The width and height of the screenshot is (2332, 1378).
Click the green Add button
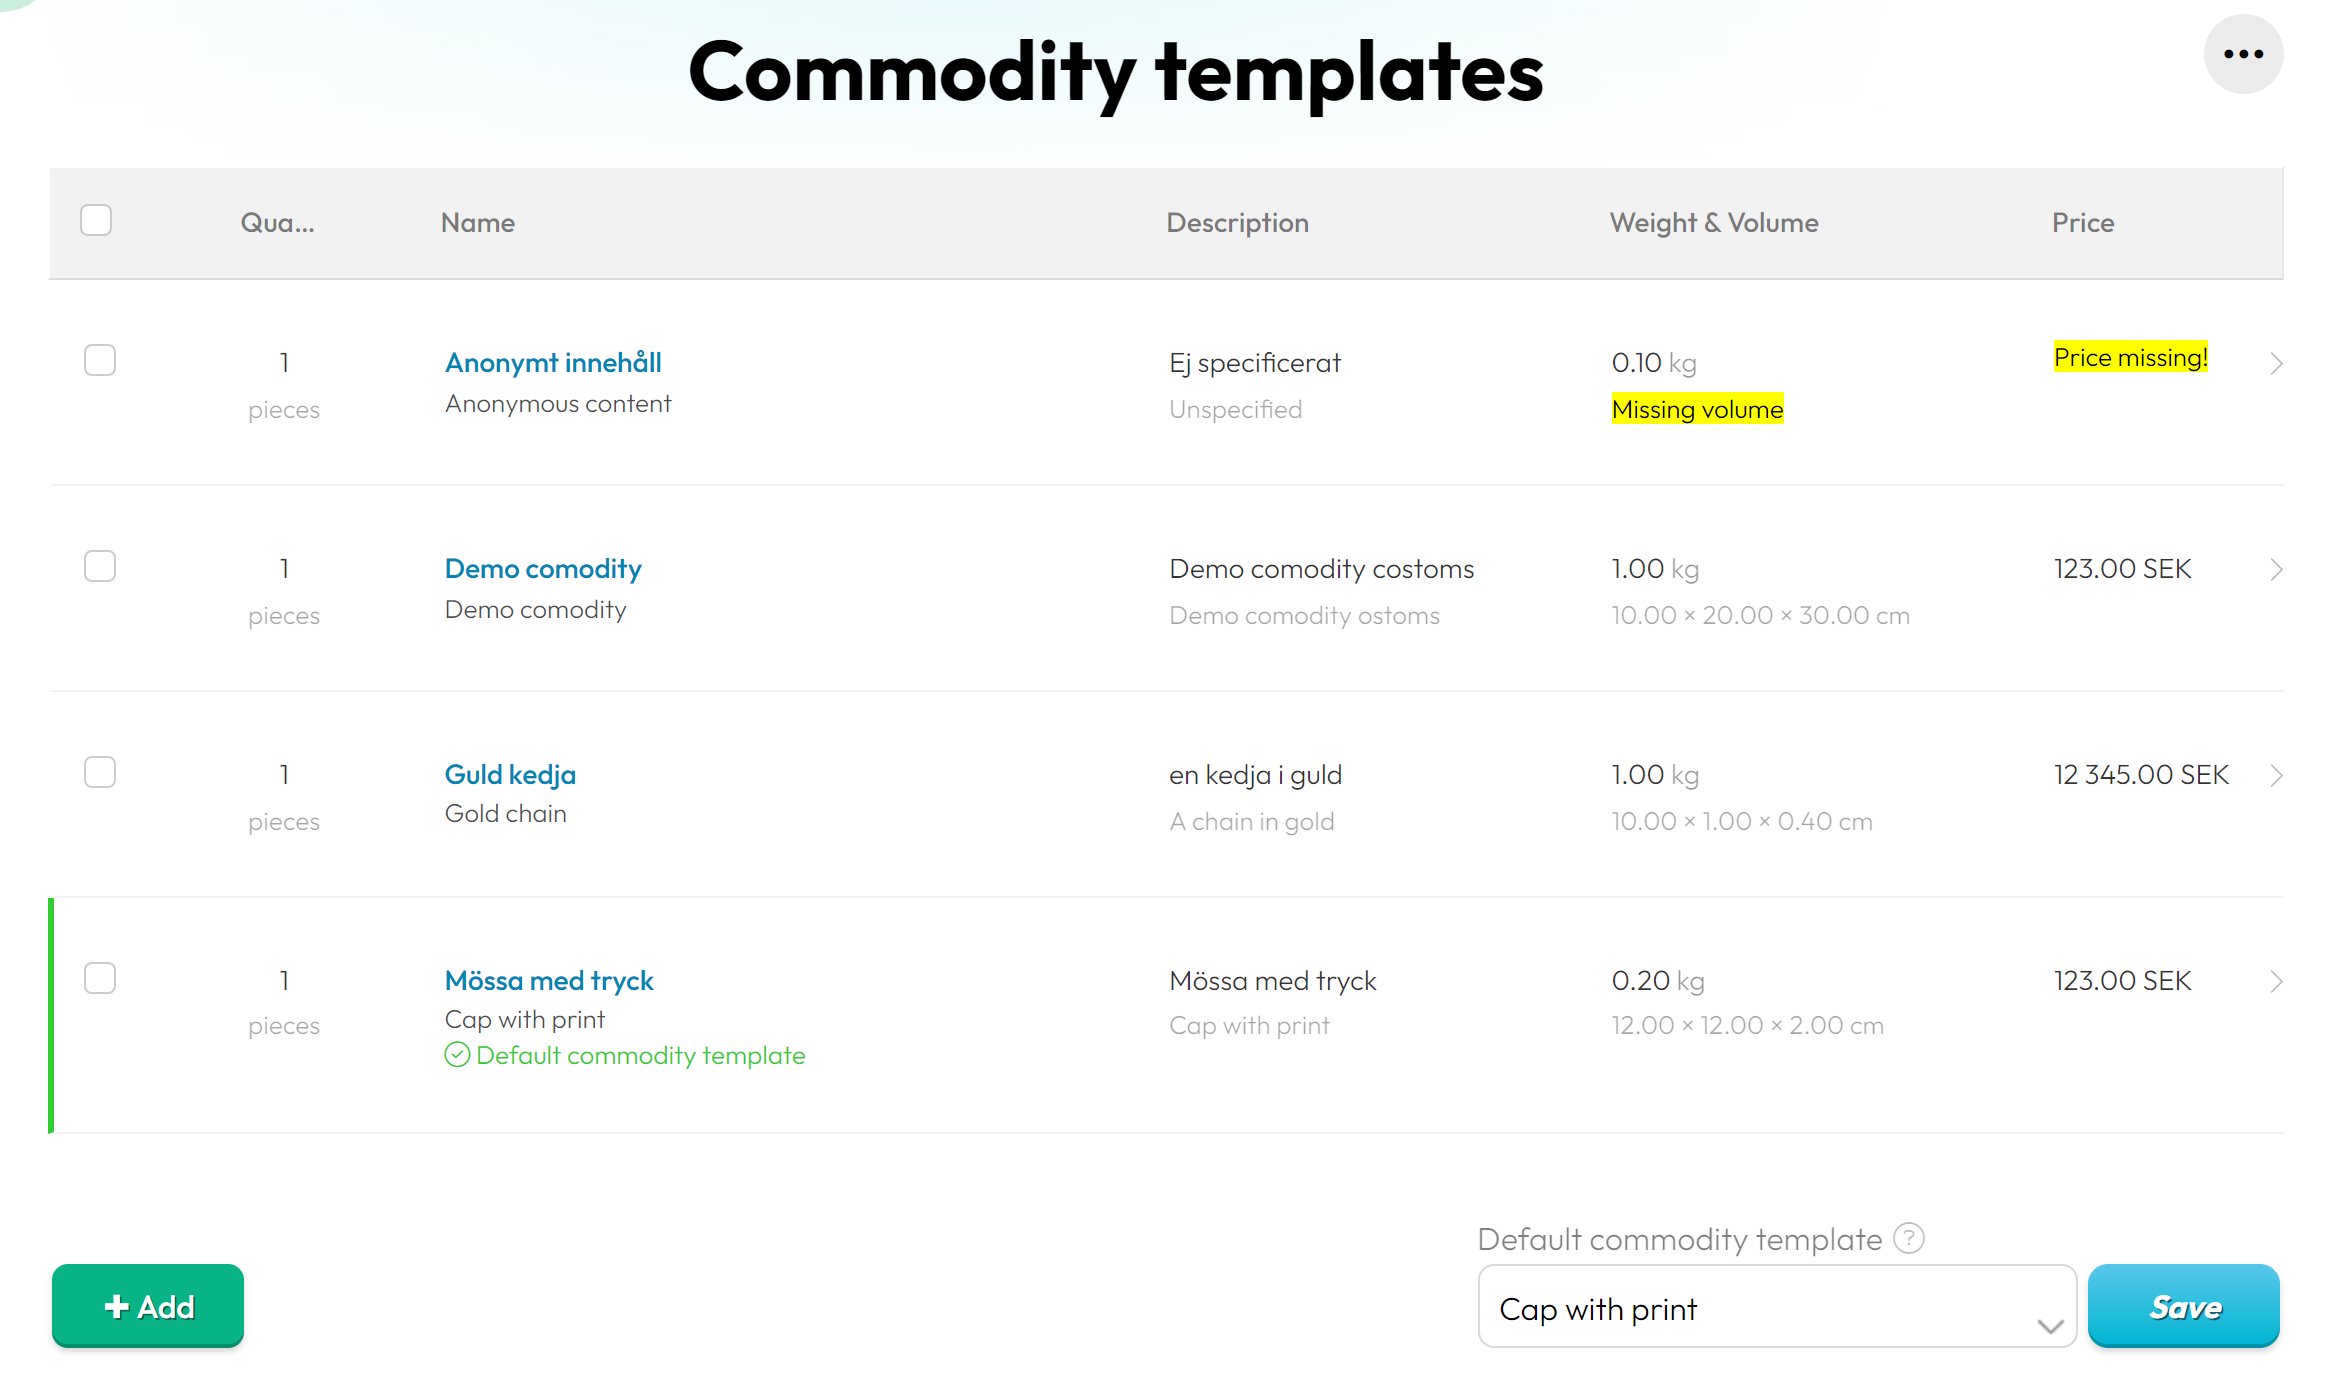tap(148, 1306)
